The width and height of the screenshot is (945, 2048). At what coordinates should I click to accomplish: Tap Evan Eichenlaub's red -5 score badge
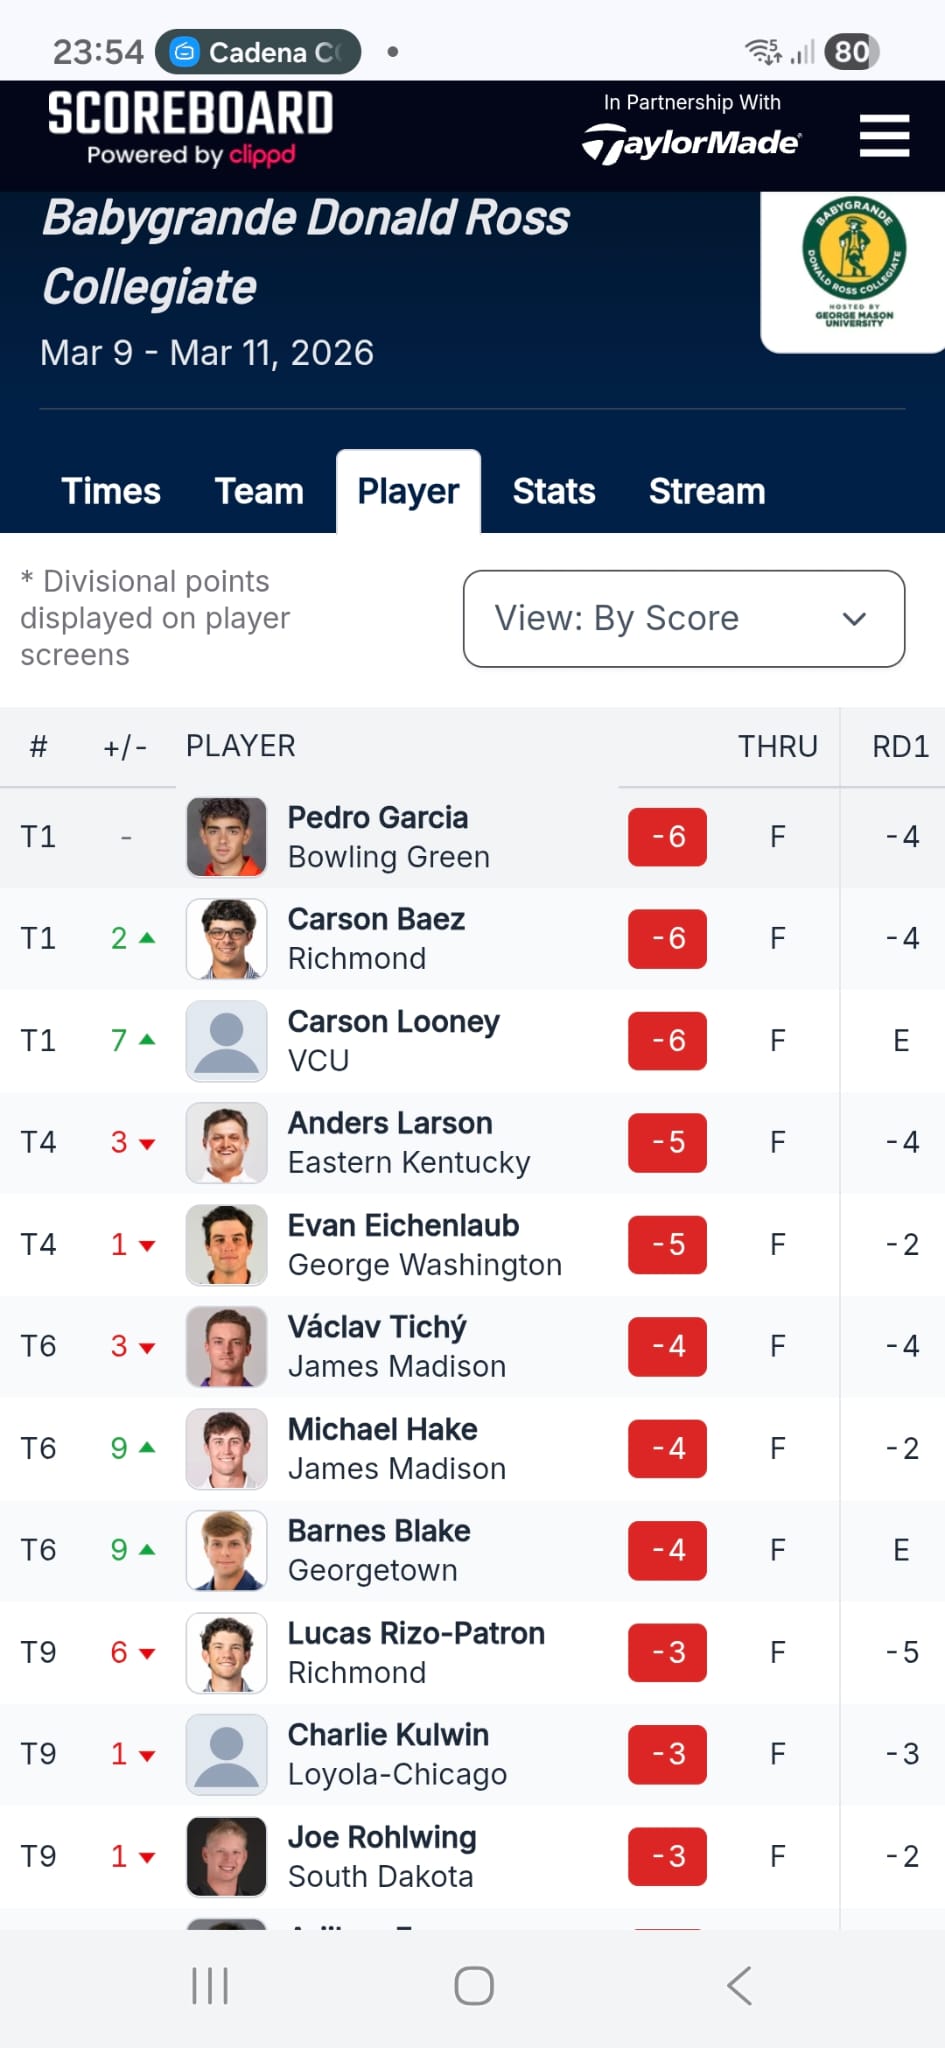pyautogui.click(x=667, y=1245)
